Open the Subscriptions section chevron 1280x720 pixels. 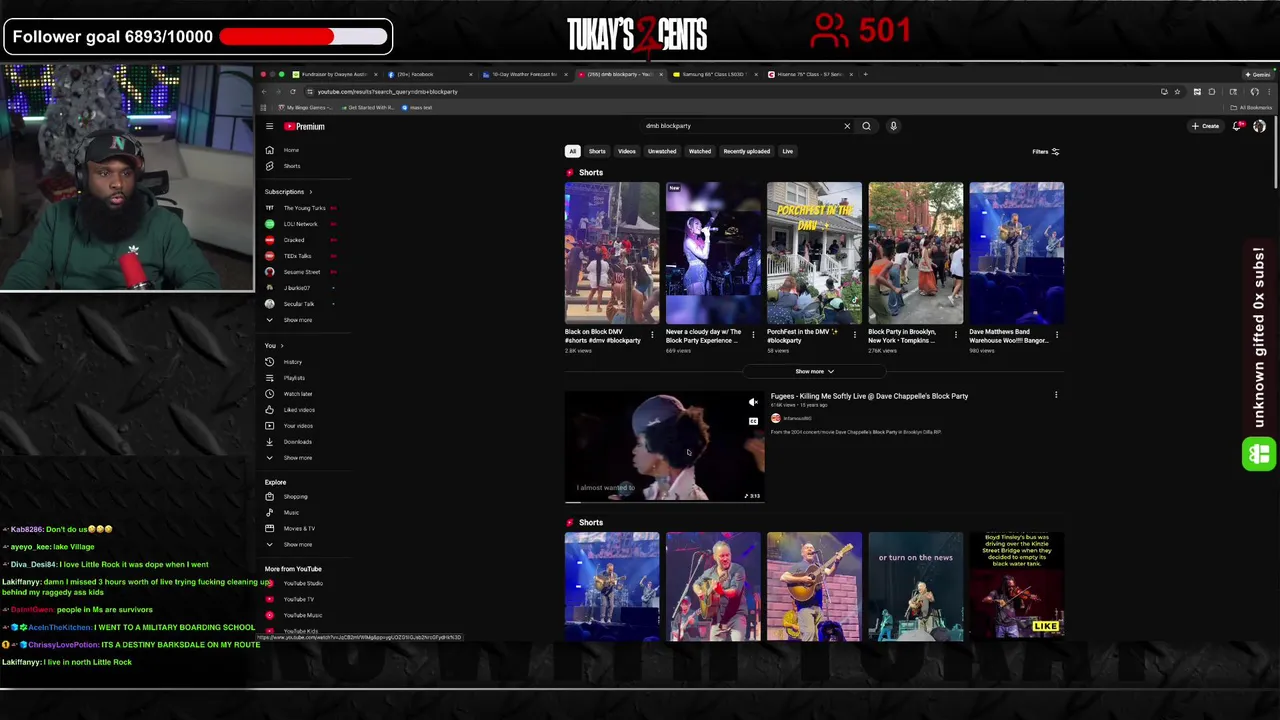click(310, 192)
